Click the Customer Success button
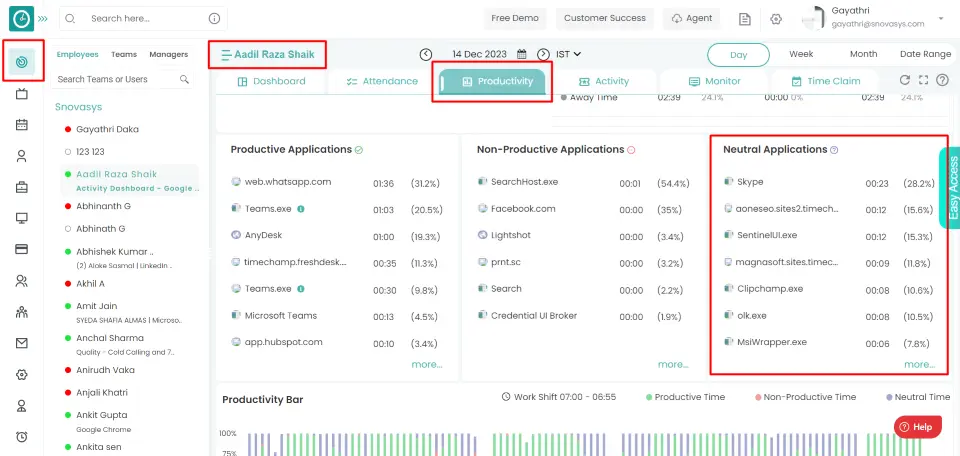Viewport: 960px width, 456px height. coord(605,18)
